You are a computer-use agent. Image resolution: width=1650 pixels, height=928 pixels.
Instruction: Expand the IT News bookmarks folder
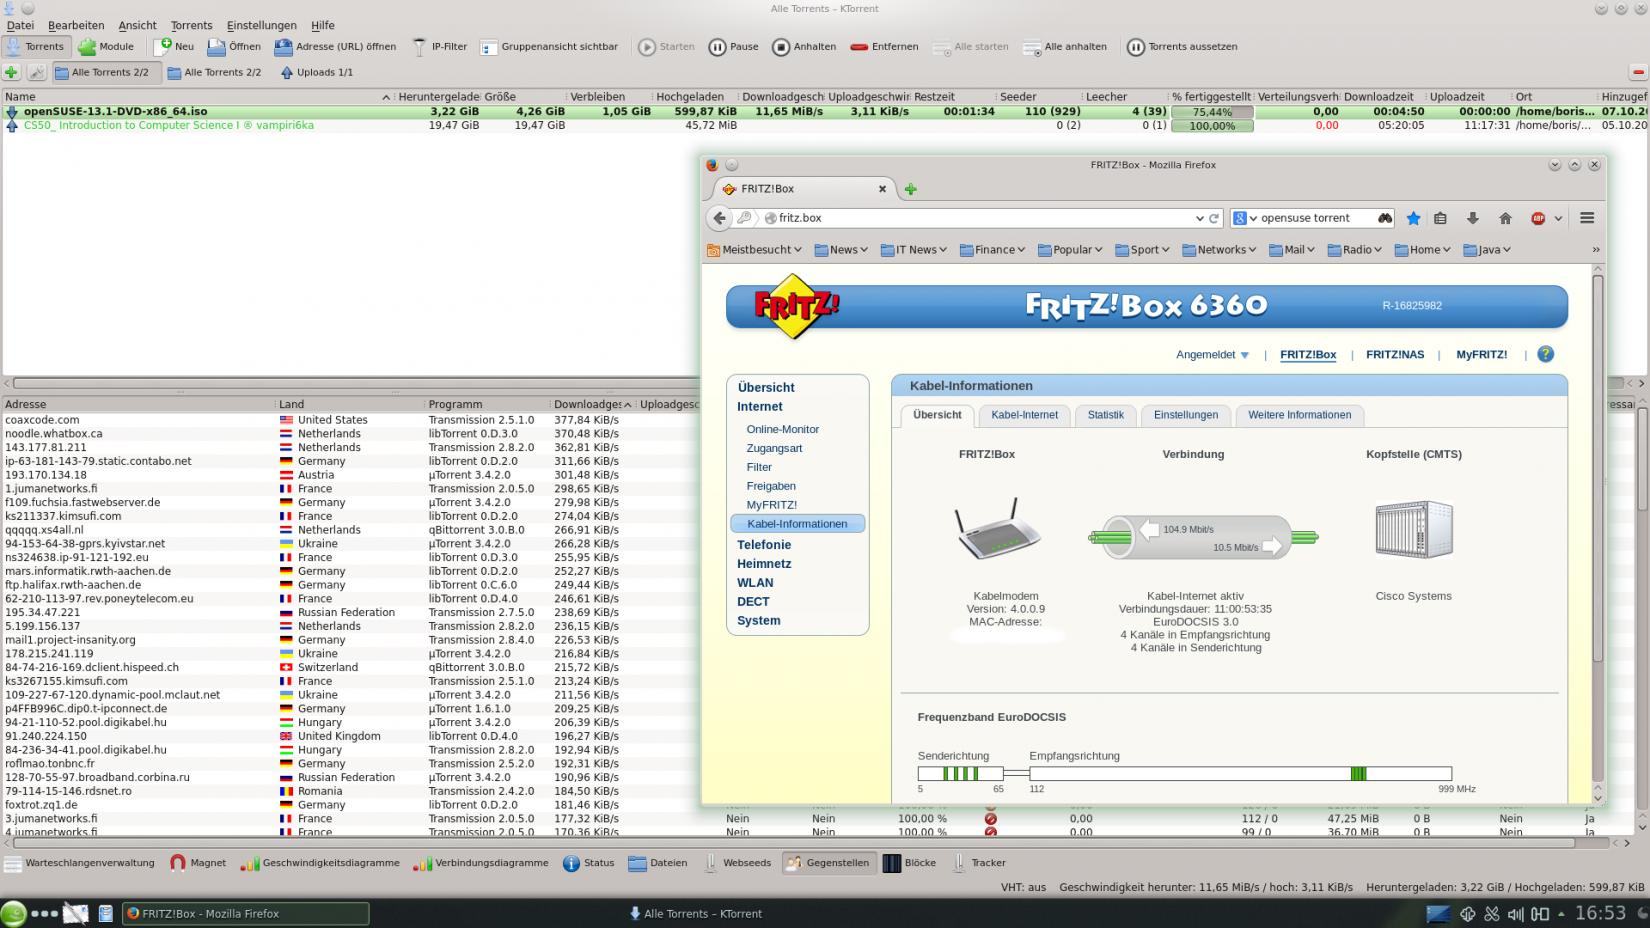913,250
